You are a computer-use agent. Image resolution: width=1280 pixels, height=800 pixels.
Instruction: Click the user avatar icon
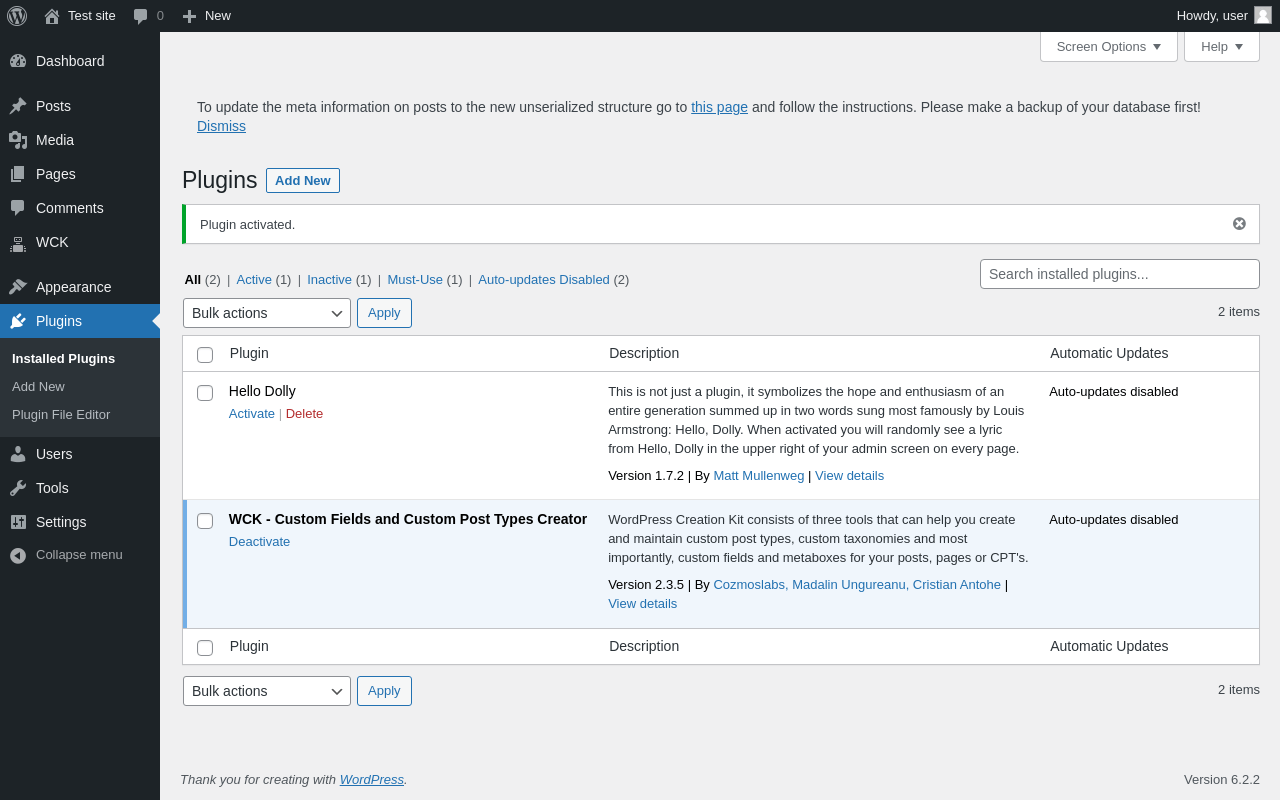pyautogui.click(x=1263, y=16)
